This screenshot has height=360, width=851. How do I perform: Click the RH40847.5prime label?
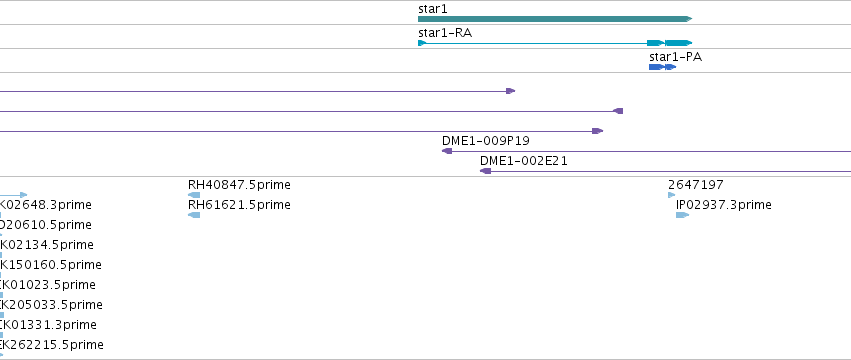(x=239, y=185)
